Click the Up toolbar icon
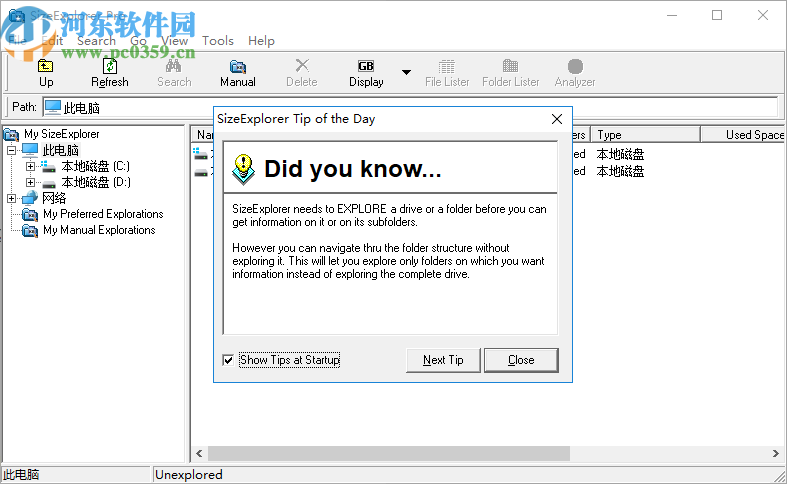 (46, 66)
